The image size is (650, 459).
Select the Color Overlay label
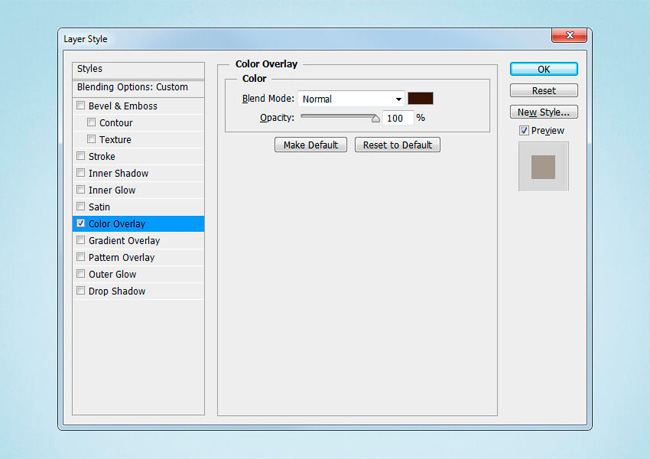tap(117, 224)
